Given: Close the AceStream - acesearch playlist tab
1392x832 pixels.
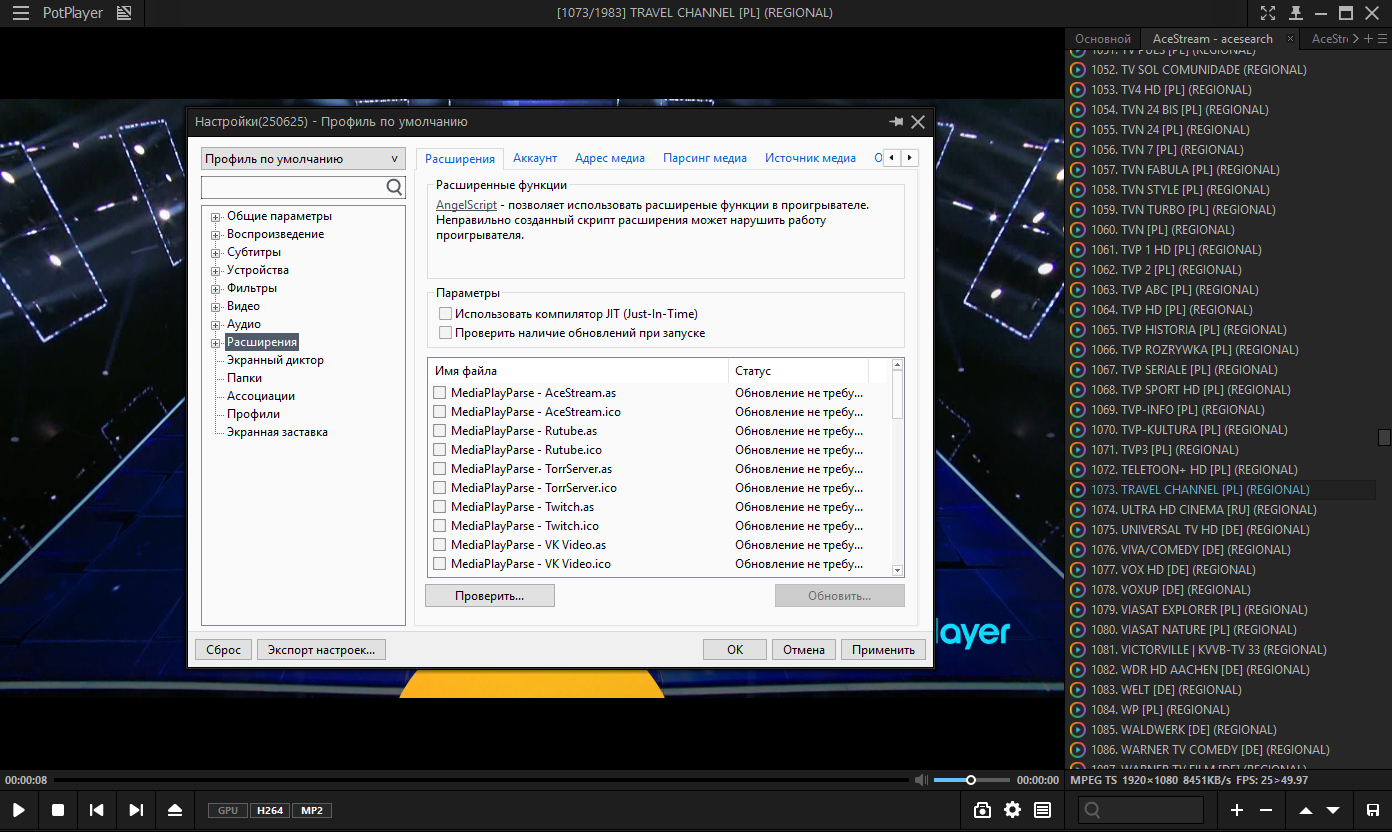Looking at the screenshot, I should coord(1290,39).
